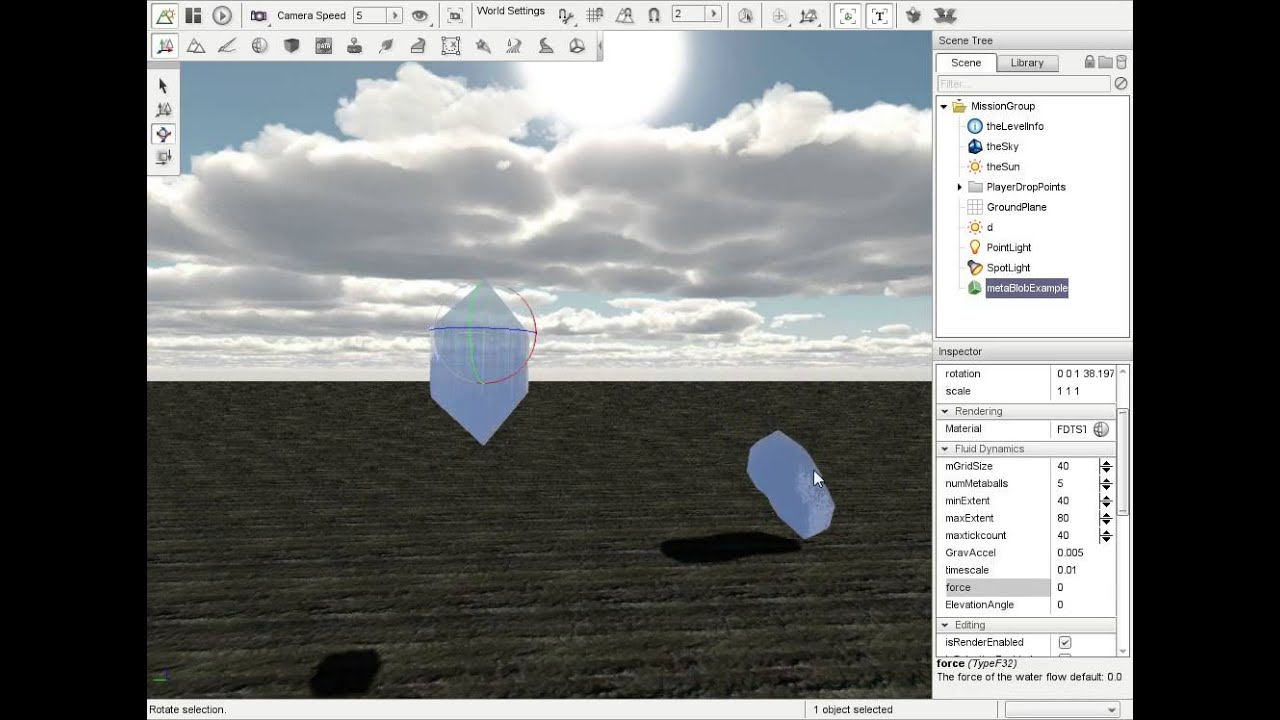
Task: Click the explode prefab icon
Action: coord(945,15)
